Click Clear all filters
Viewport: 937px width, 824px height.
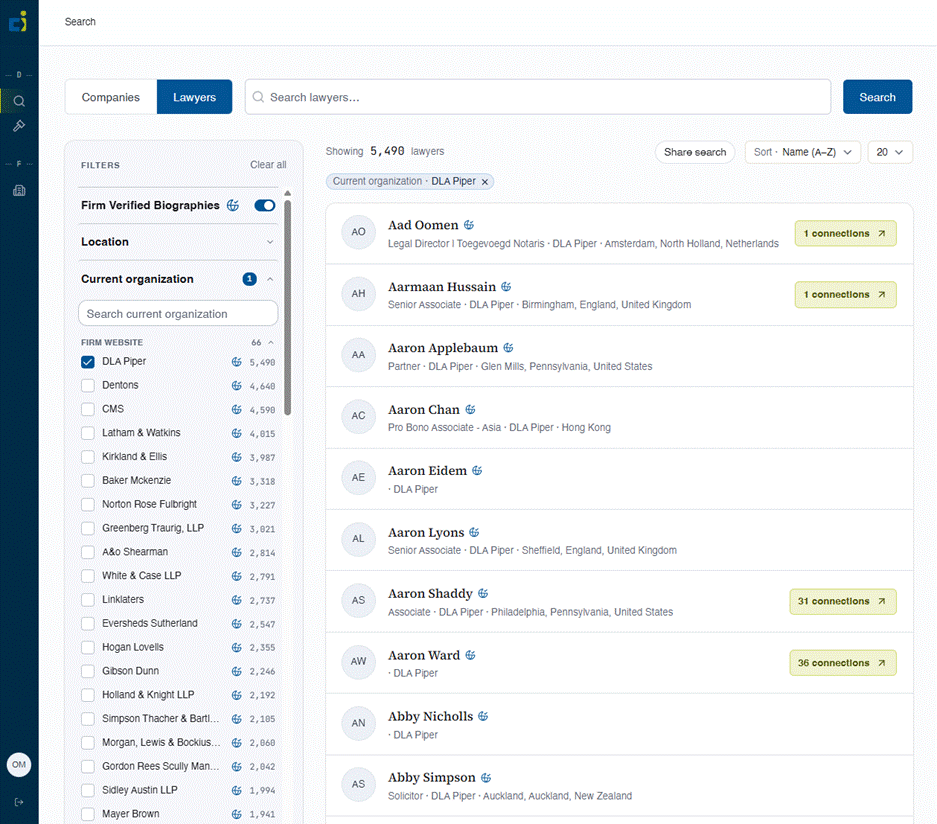point(268,165)
